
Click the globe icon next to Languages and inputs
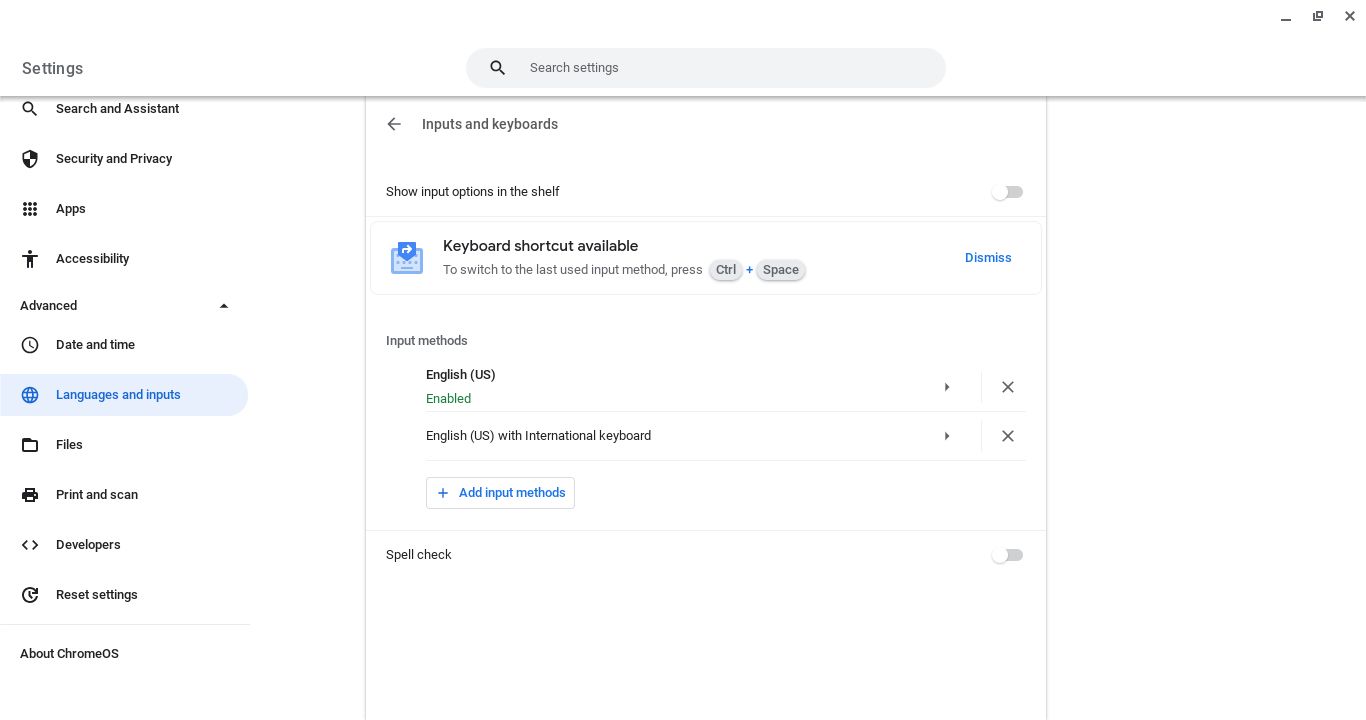coord(30,395)
